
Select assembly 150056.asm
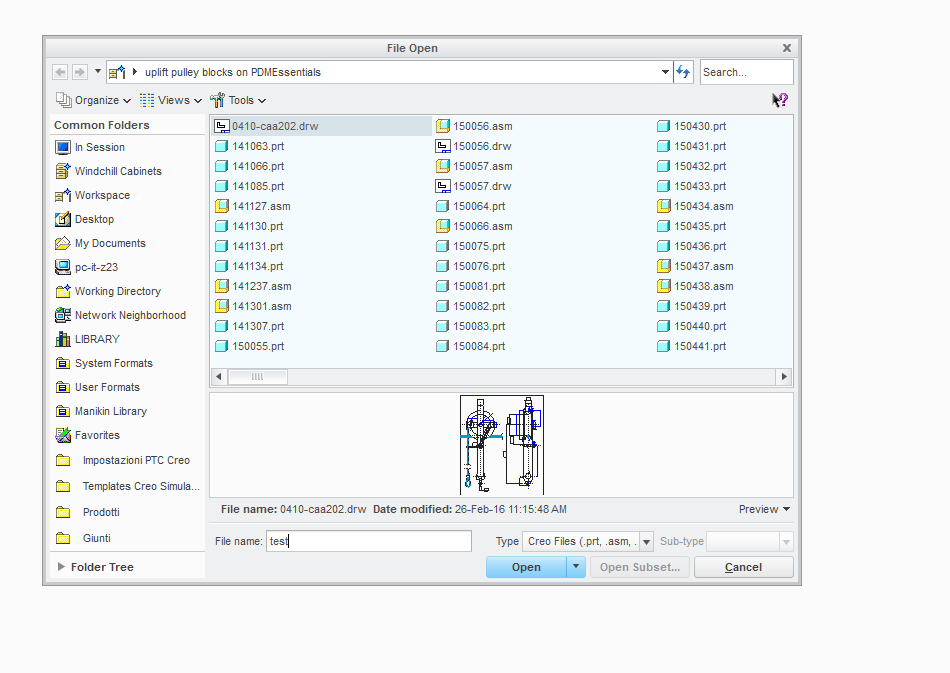[474, 126]
